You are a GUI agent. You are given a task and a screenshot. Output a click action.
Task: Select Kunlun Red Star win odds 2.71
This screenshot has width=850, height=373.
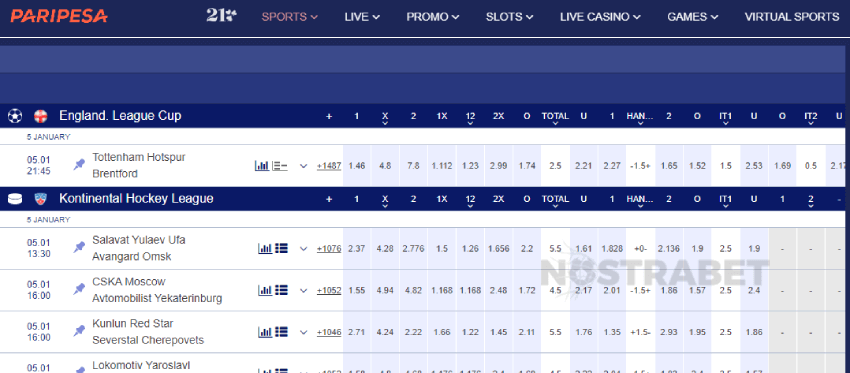click(x=357, y=332)
